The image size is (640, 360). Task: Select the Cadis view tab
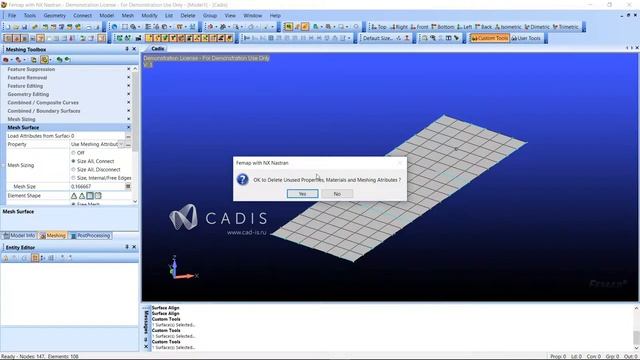(x=158, y=49)
